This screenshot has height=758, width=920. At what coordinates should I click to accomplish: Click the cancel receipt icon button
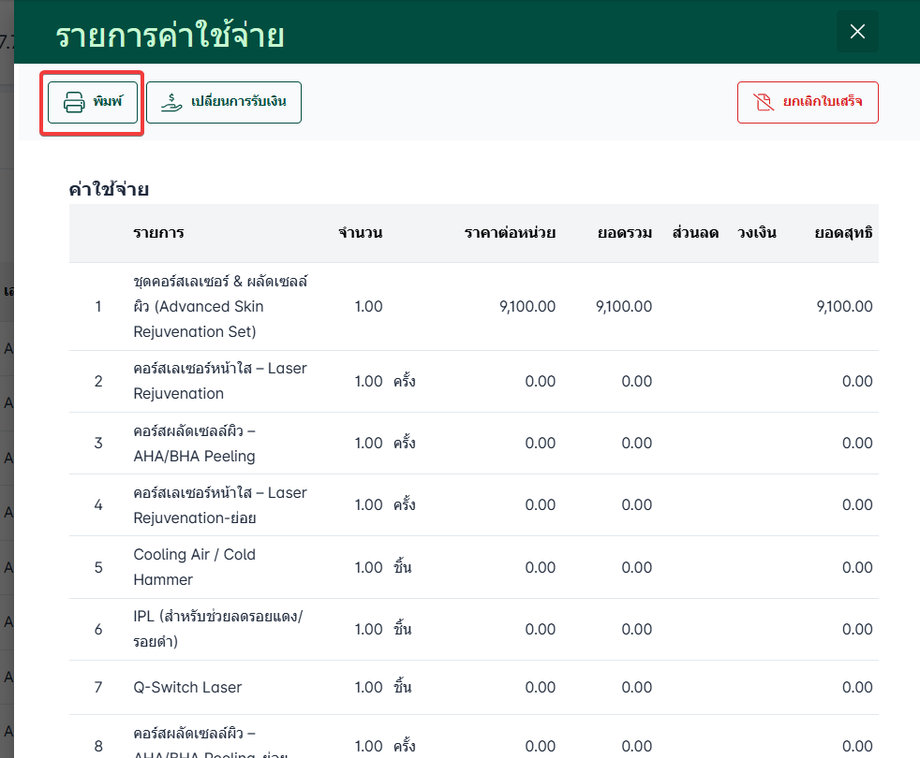(x=762, y=102)
